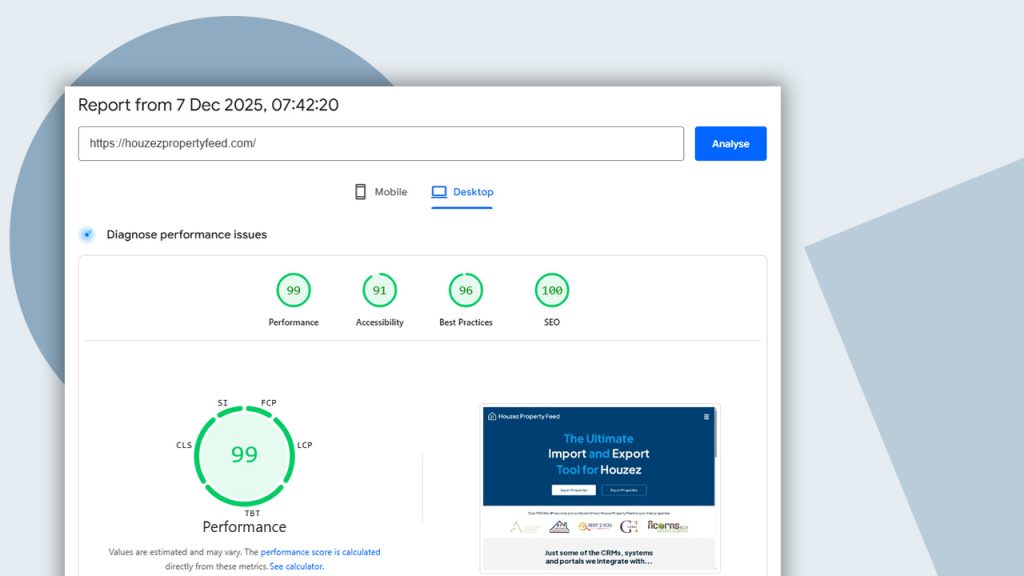Viewport: 1024px width, 576px height.
Task: Follow the 'See calculator' link
Action: (x=296, y=566)
